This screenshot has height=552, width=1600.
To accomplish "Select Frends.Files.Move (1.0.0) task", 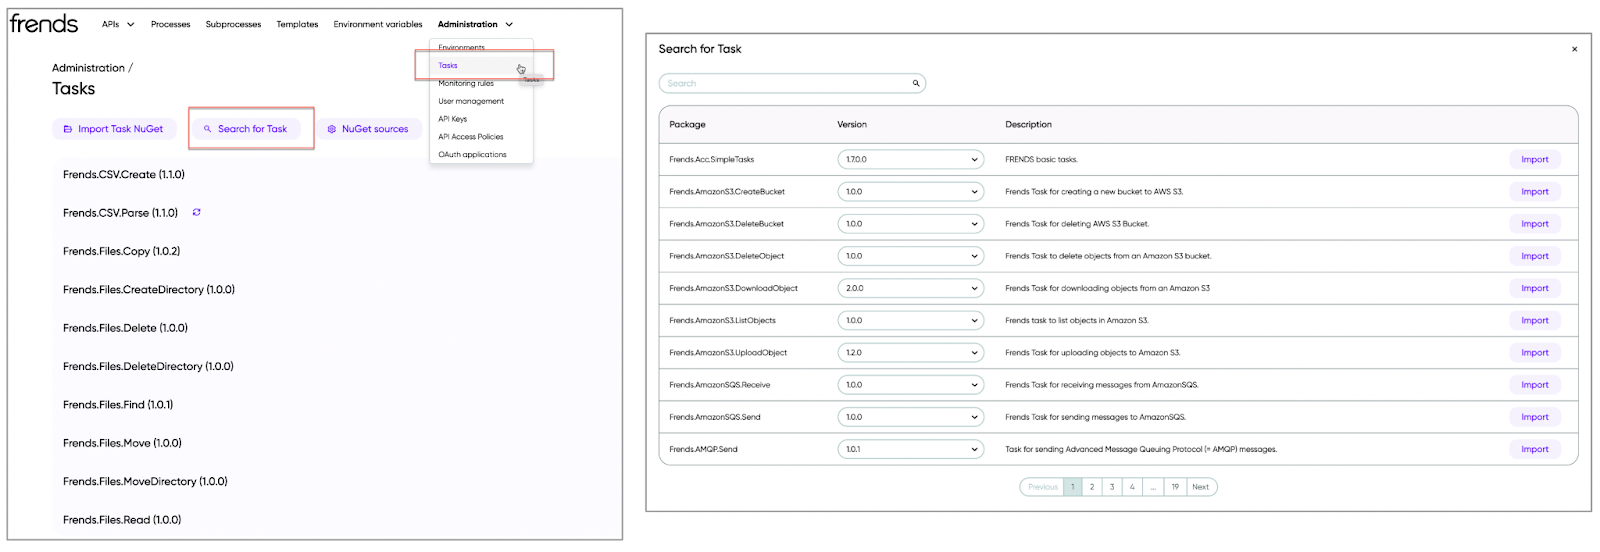I will pos(122,443).
